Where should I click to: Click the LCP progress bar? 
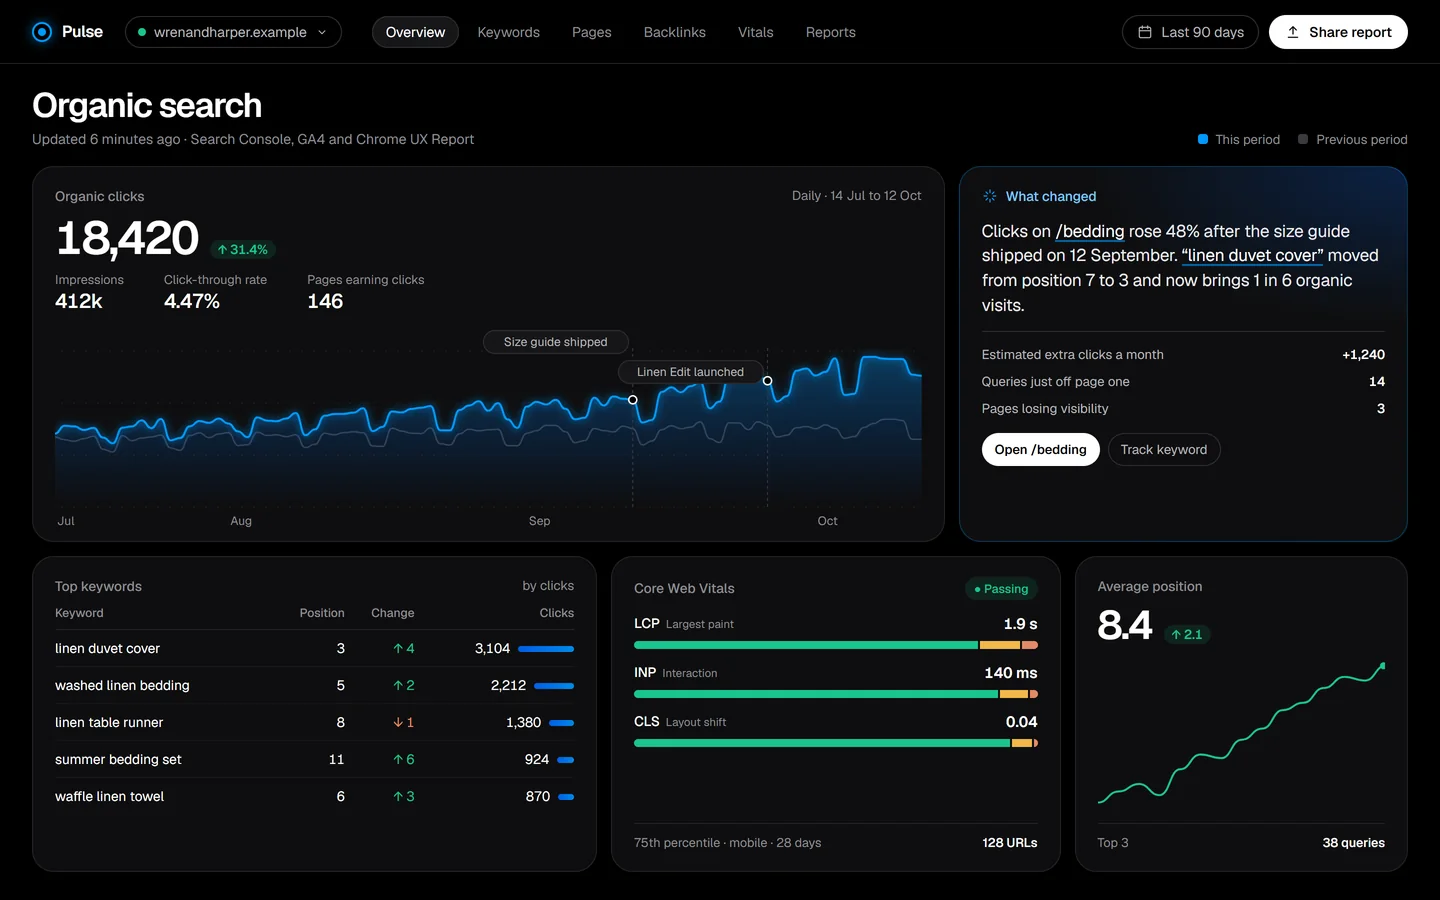[836, 645]
